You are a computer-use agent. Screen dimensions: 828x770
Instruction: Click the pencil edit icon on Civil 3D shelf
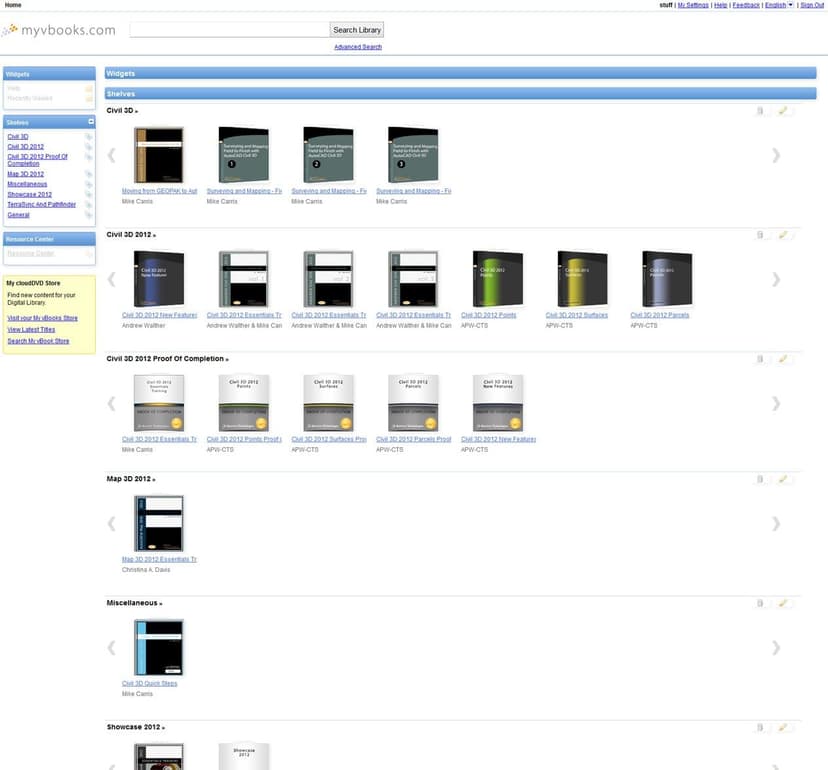(783, 110)
